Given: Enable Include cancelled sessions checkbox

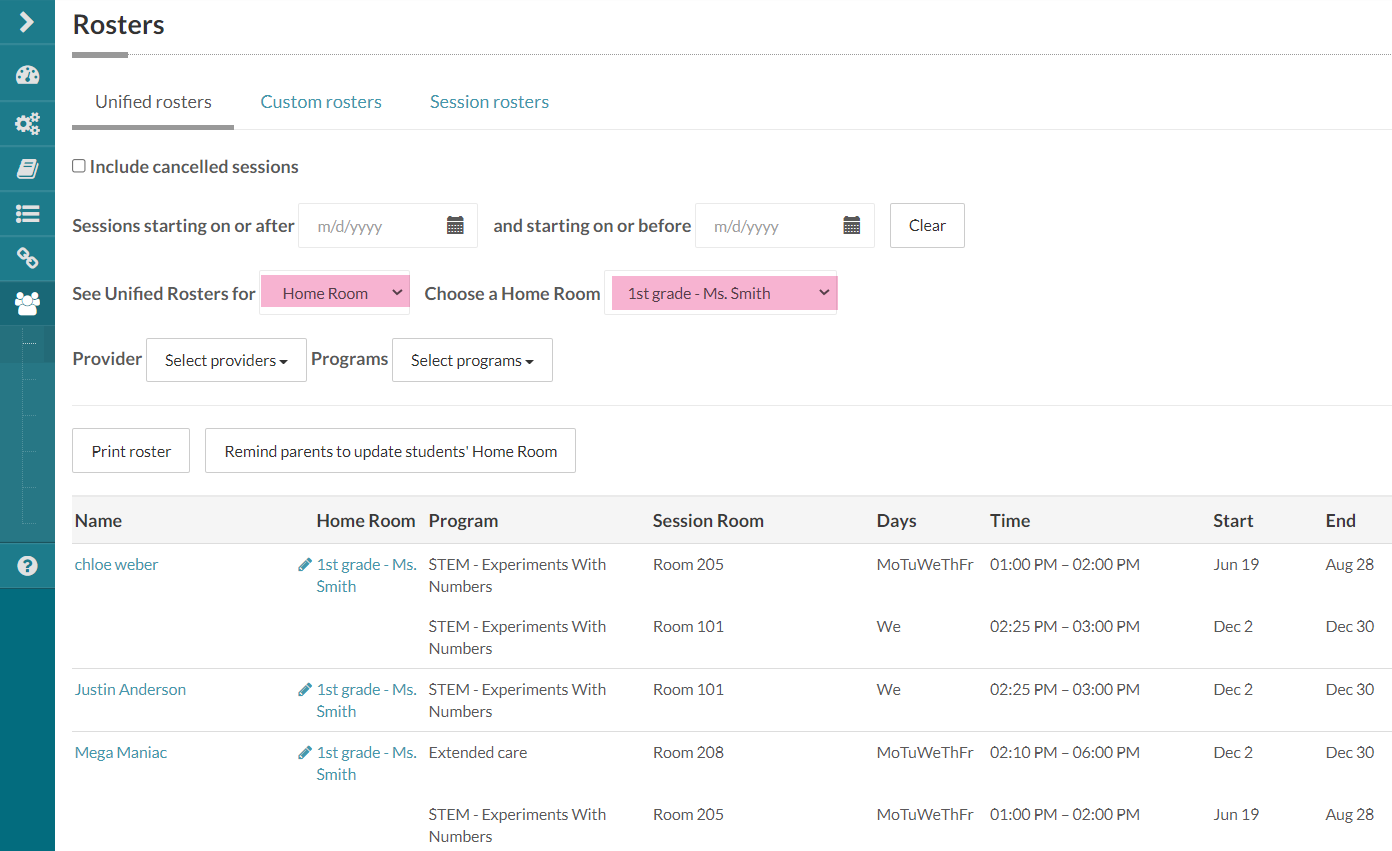Looking at the screenshot, I should click(79, 166).
